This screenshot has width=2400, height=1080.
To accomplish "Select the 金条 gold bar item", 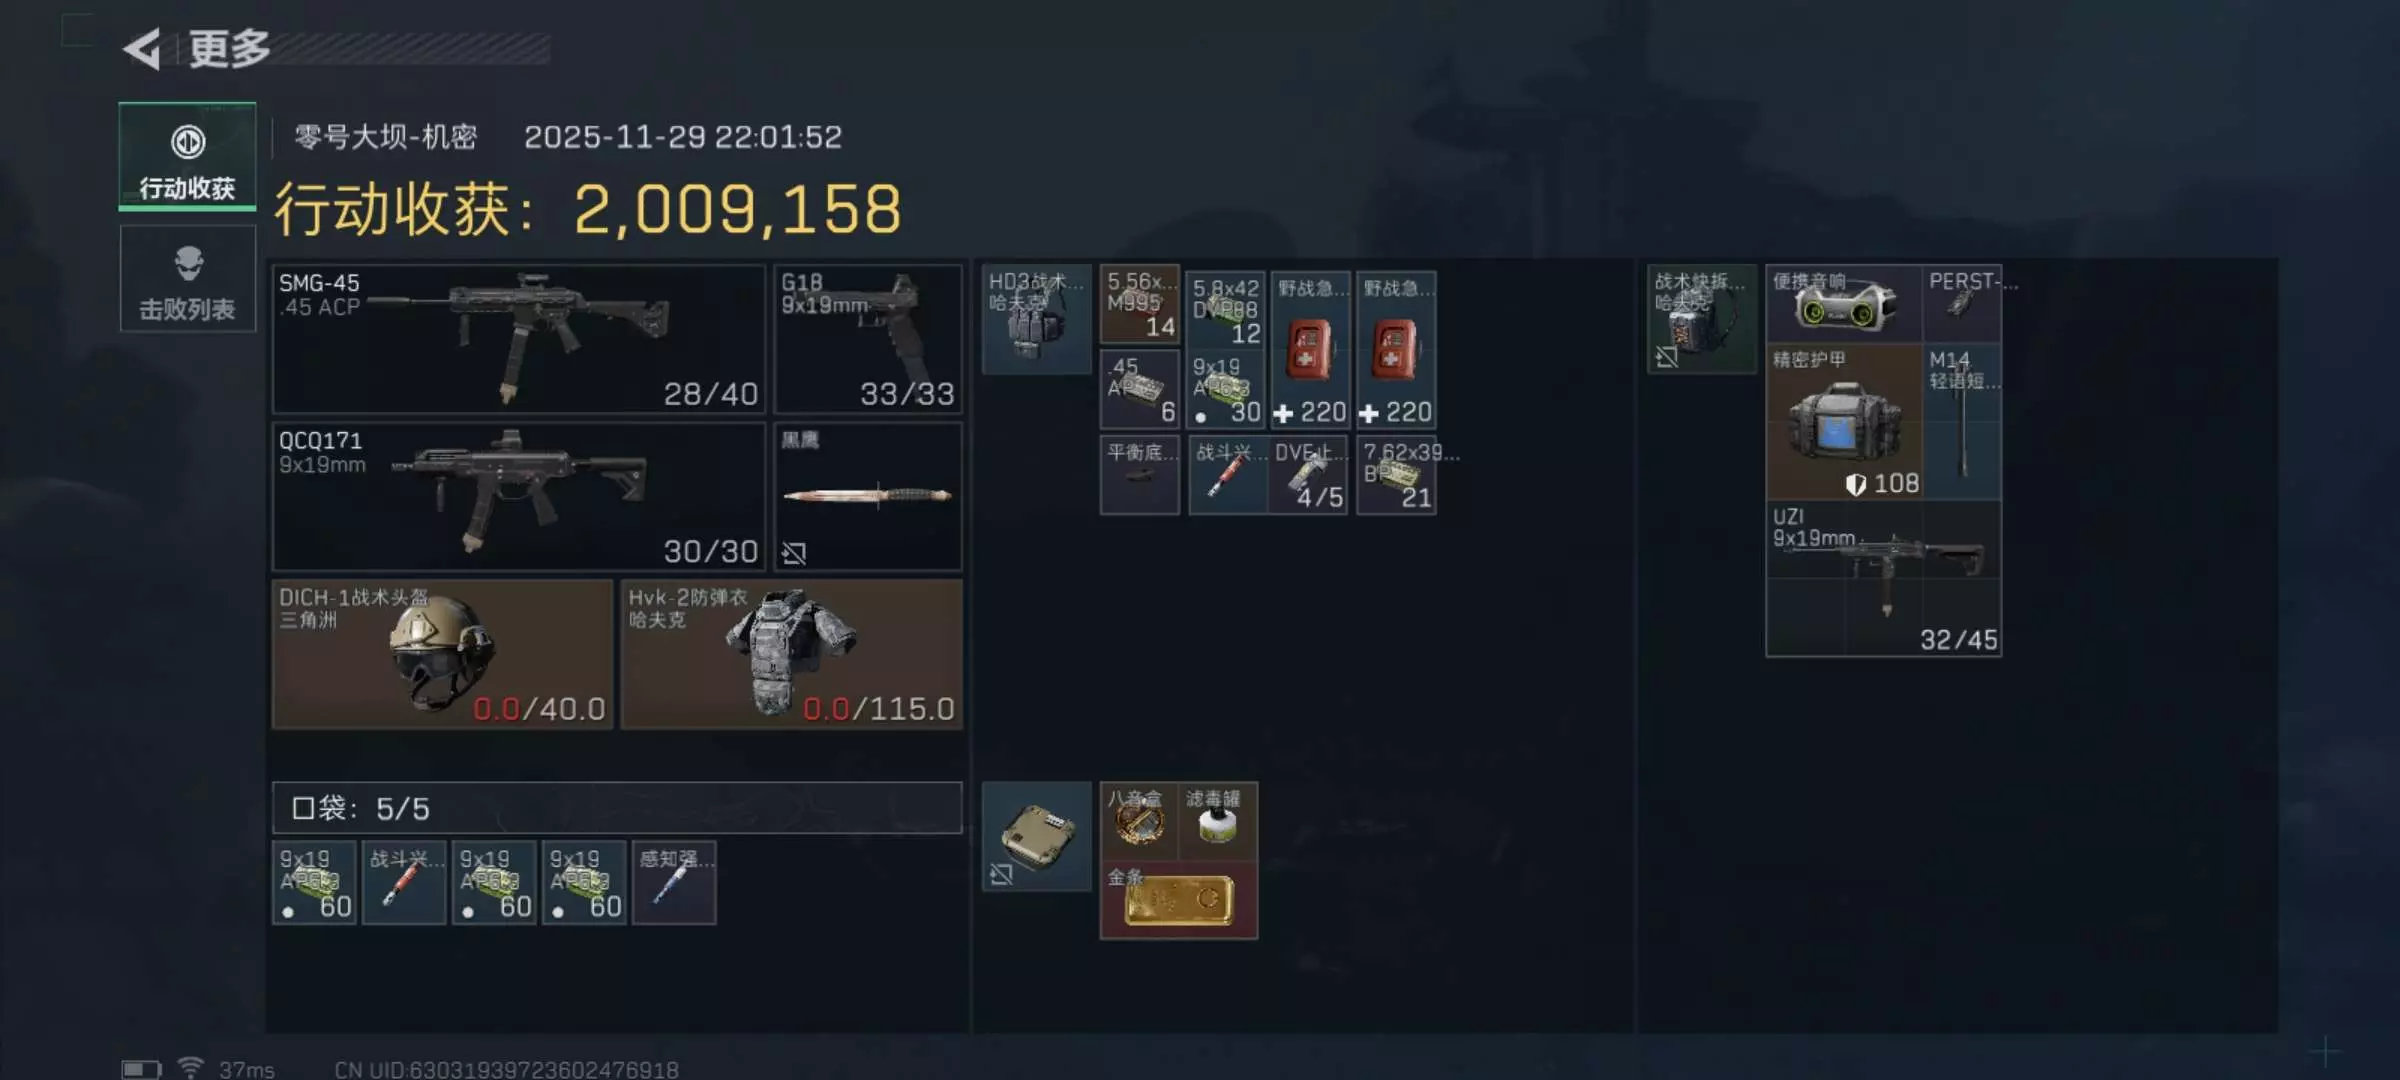I will [x=1178, y=900].
